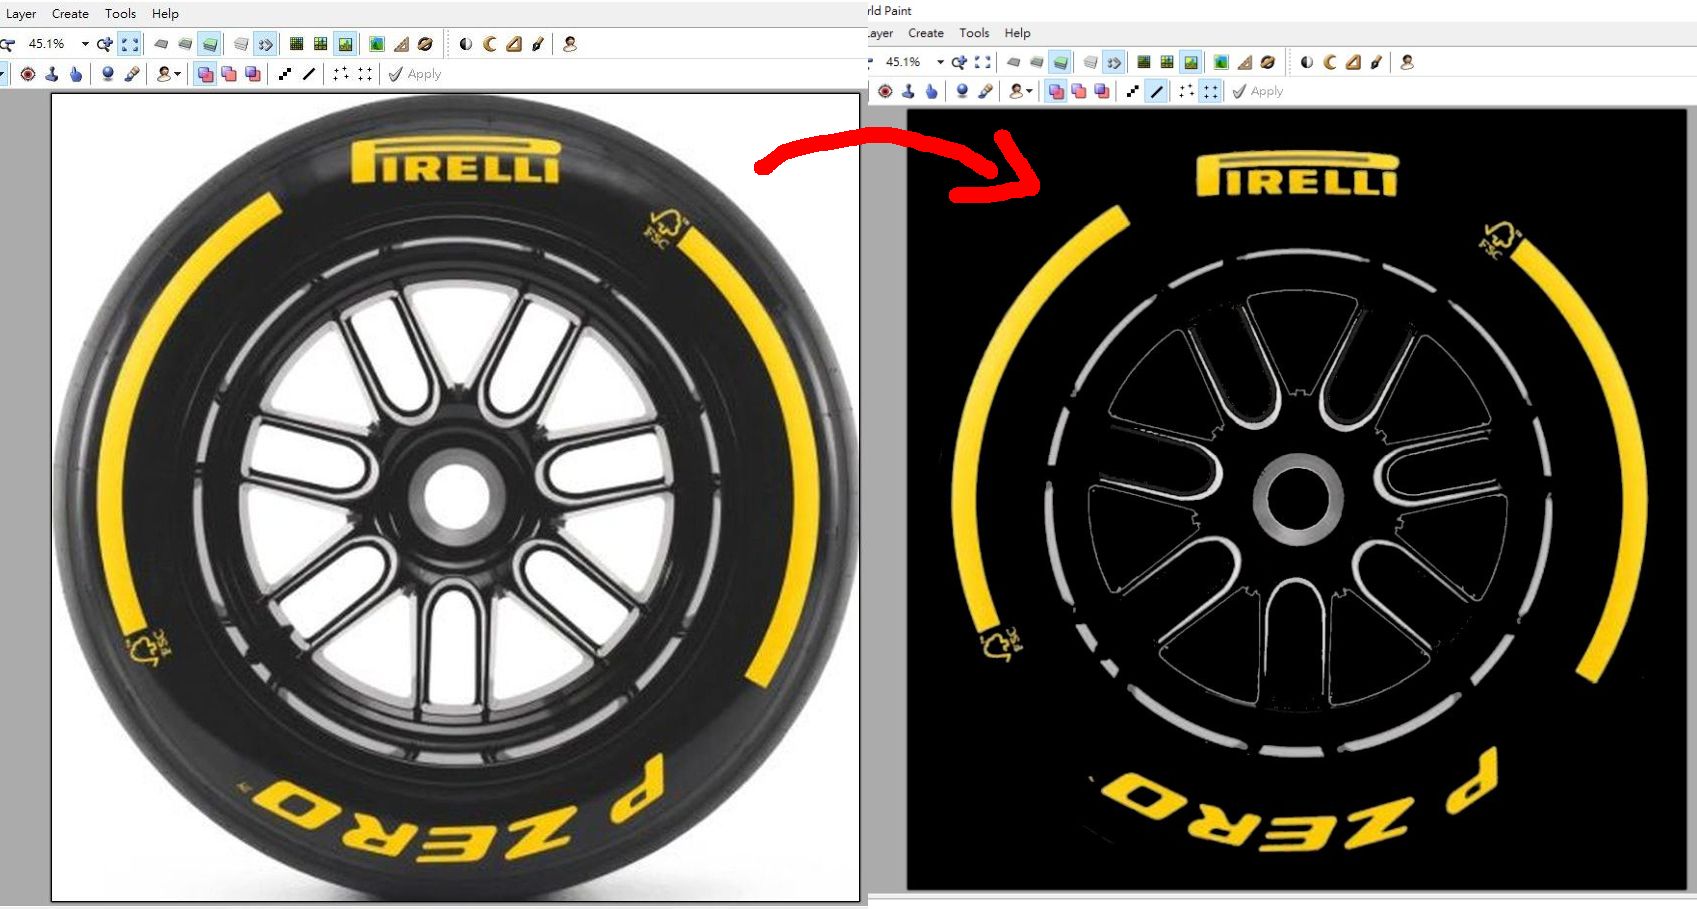Toggle the green stacked layers icon in right window
Image resolution: width=1697 pixels, height=909 pixels.
(x=1061, y=62)
